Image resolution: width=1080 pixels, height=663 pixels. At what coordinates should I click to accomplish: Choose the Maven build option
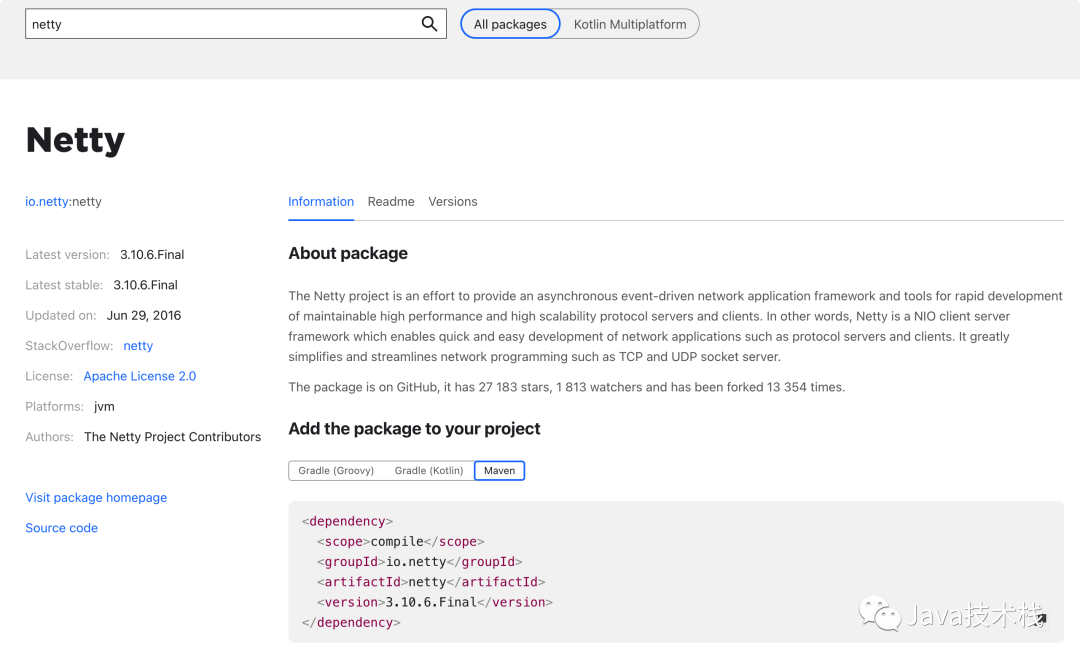tap(499, 471)
